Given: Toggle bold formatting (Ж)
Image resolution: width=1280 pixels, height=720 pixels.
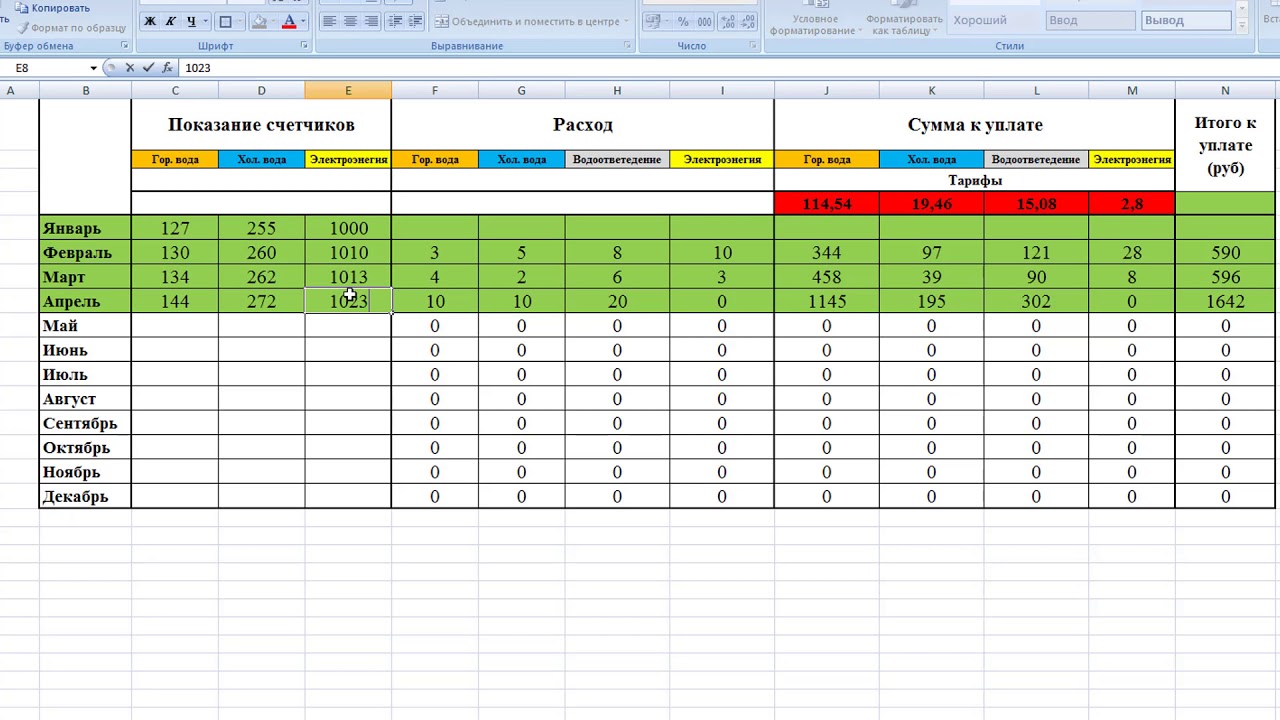Looking at the screenshot, I should pyautogui.click(x=150, y=21).
